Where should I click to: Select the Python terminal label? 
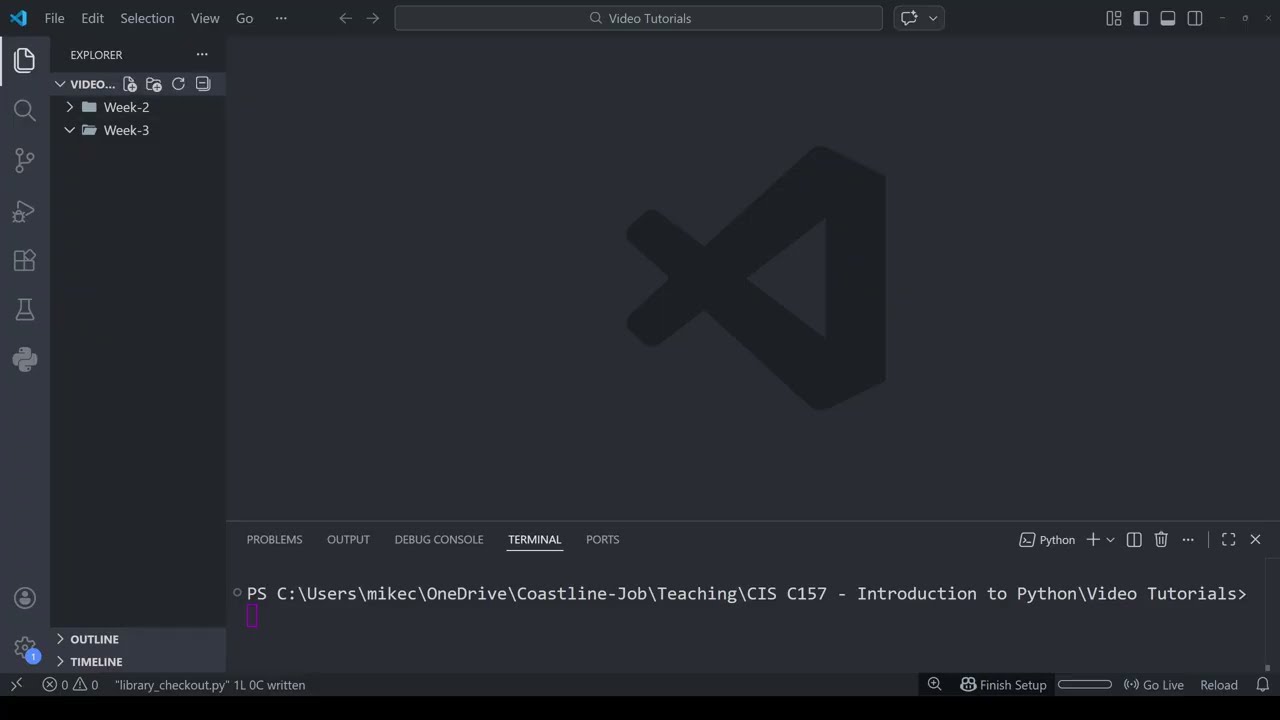click(1047, 540)
